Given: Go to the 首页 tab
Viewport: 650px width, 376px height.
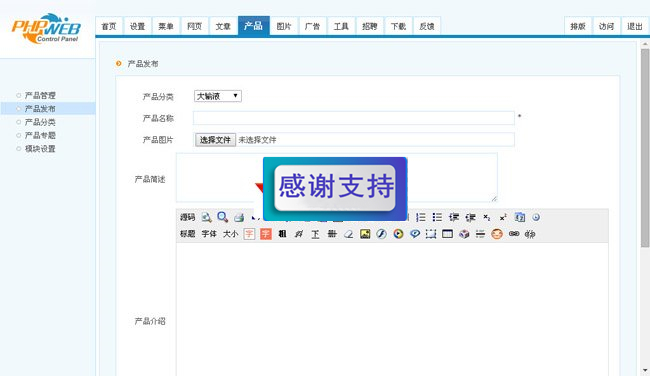Looking at the screenshot, I should [x=109, y=27].
